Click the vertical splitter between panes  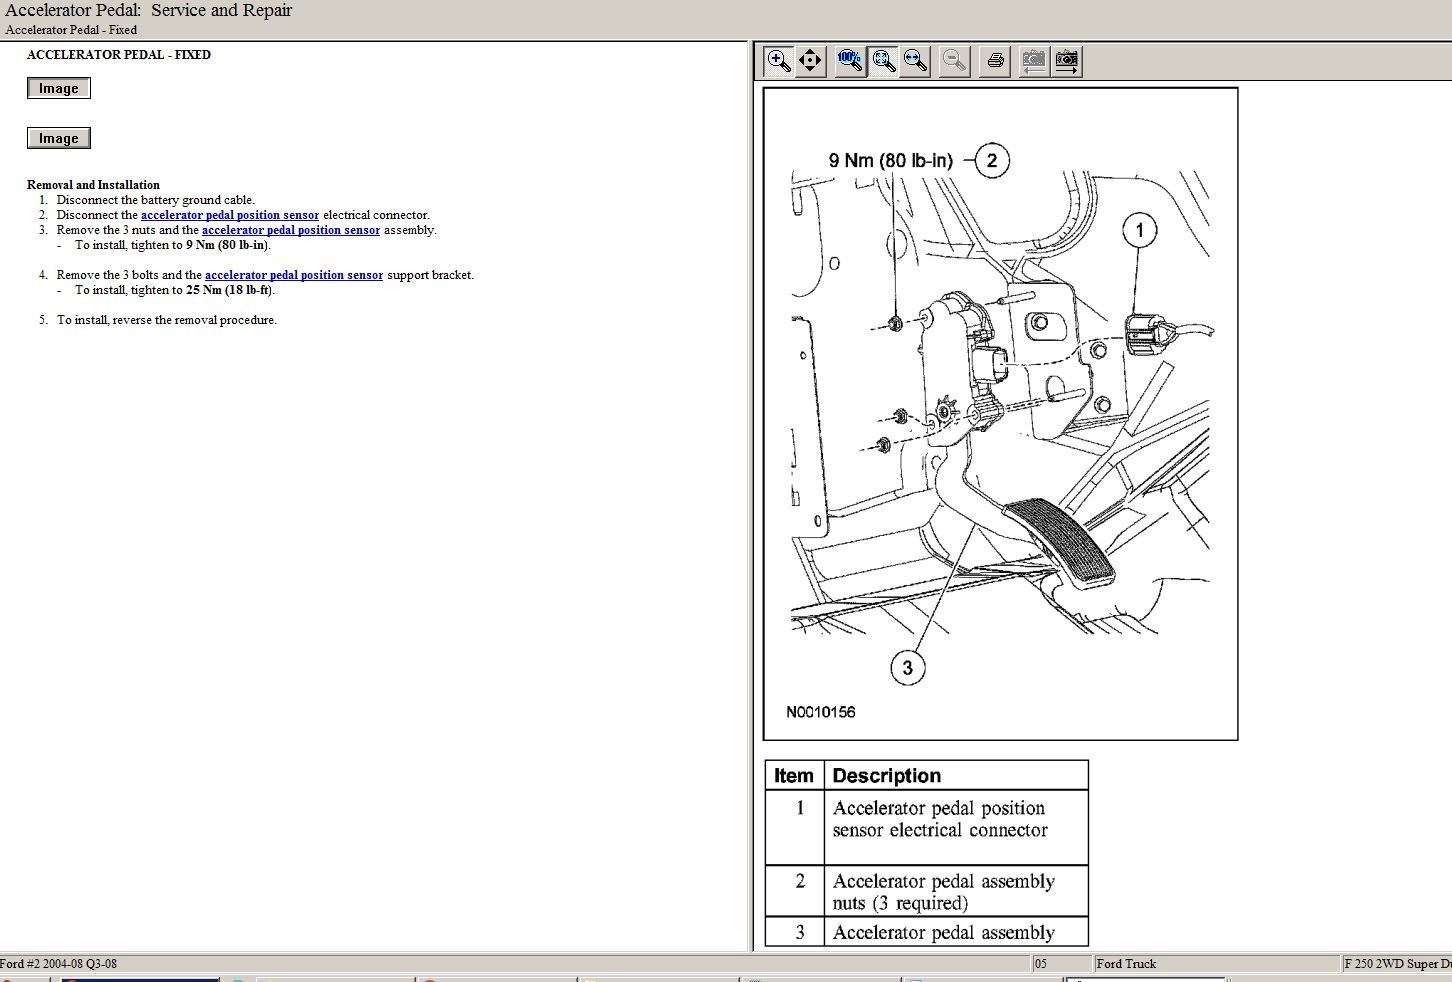coord(750,500)
